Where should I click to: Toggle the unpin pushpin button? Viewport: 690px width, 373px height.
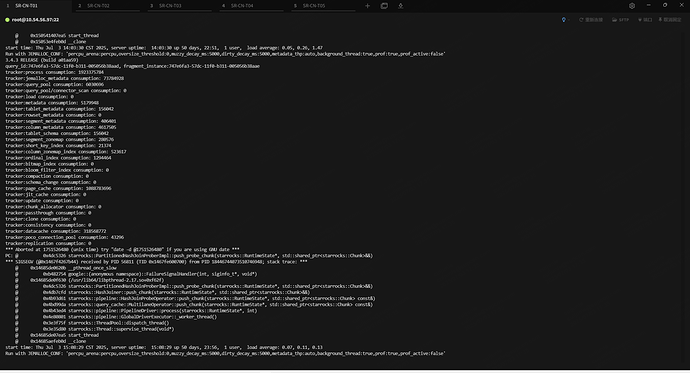670,20
